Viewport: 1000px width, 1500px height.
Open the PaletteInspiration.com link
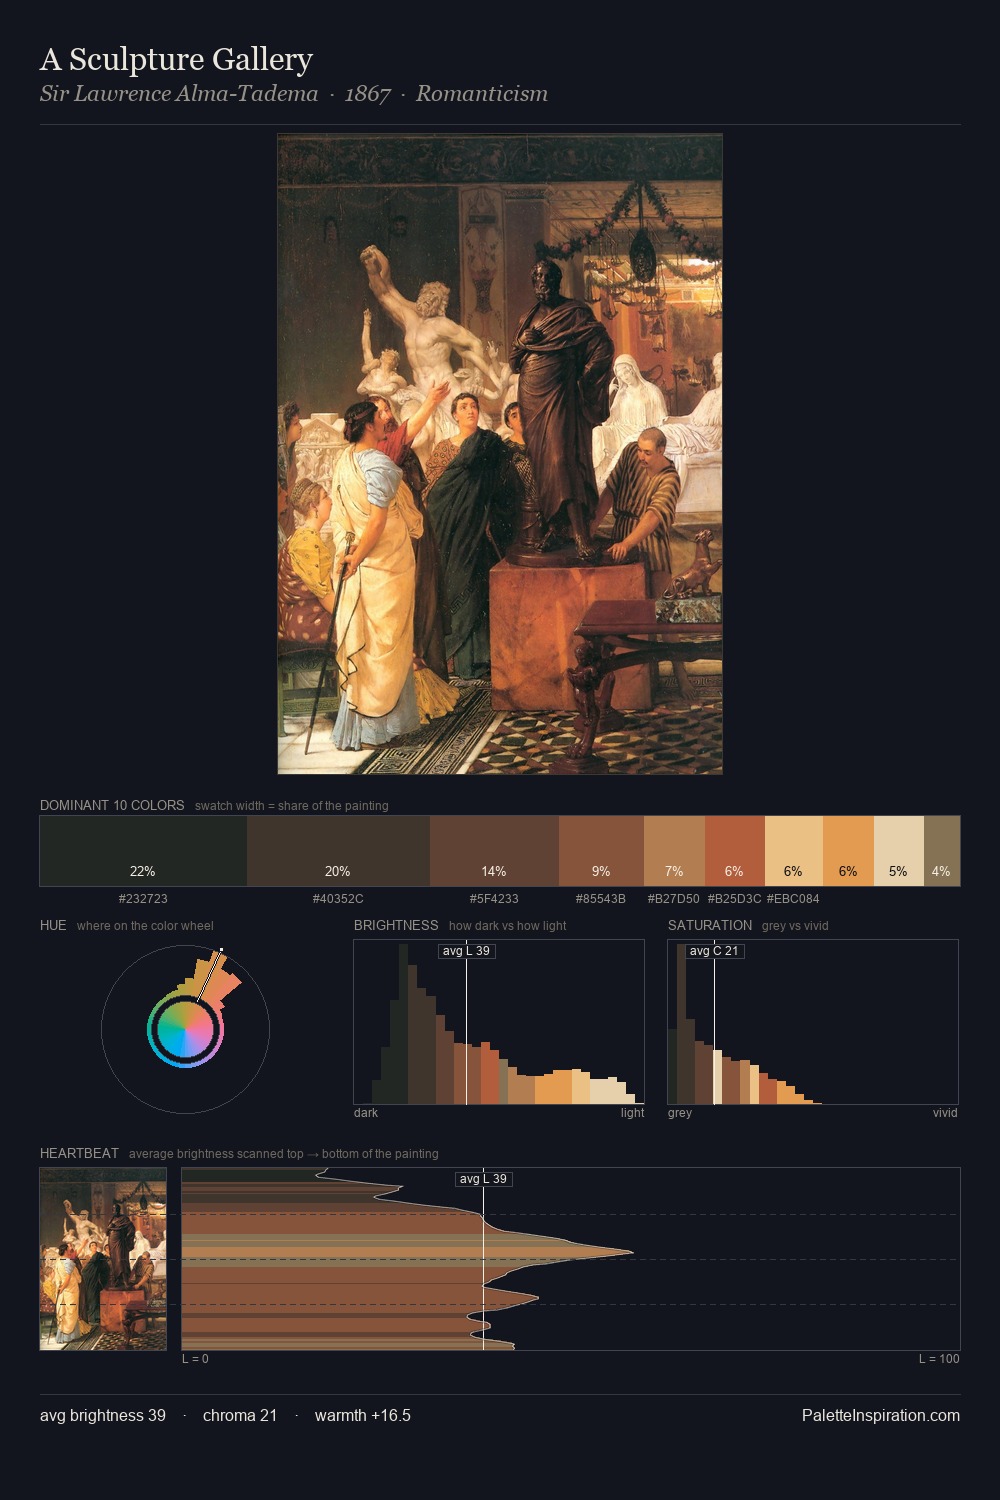881,1415
